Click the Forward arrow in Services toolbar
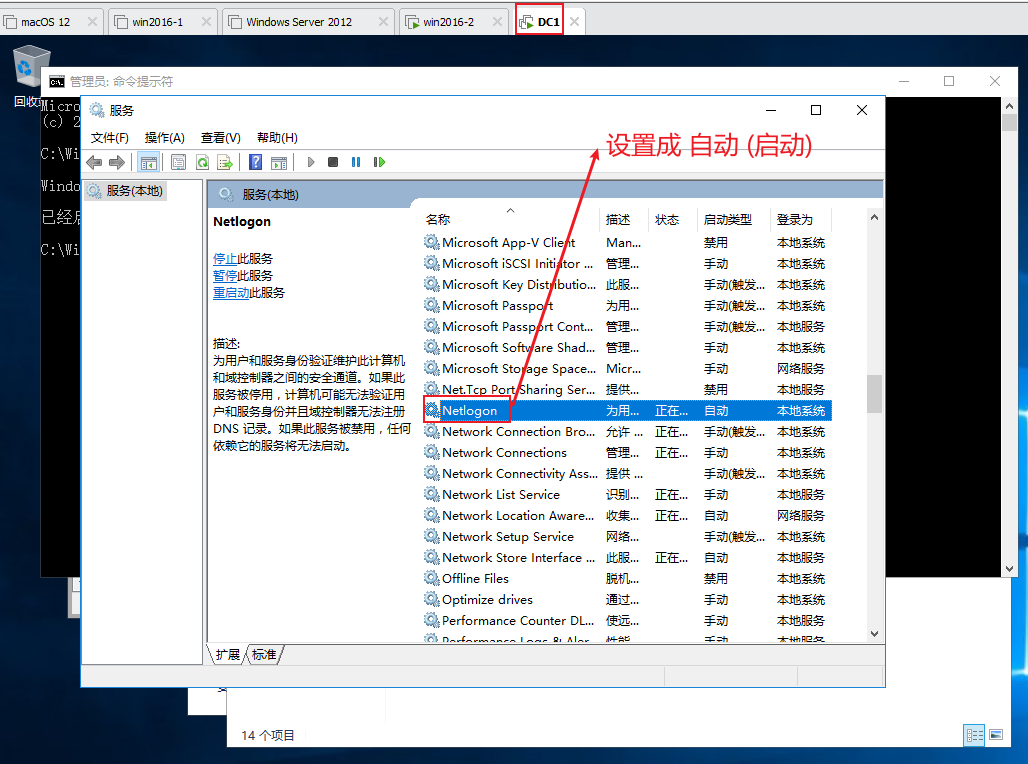1028x764 pixels. click(x=117, y=162)
